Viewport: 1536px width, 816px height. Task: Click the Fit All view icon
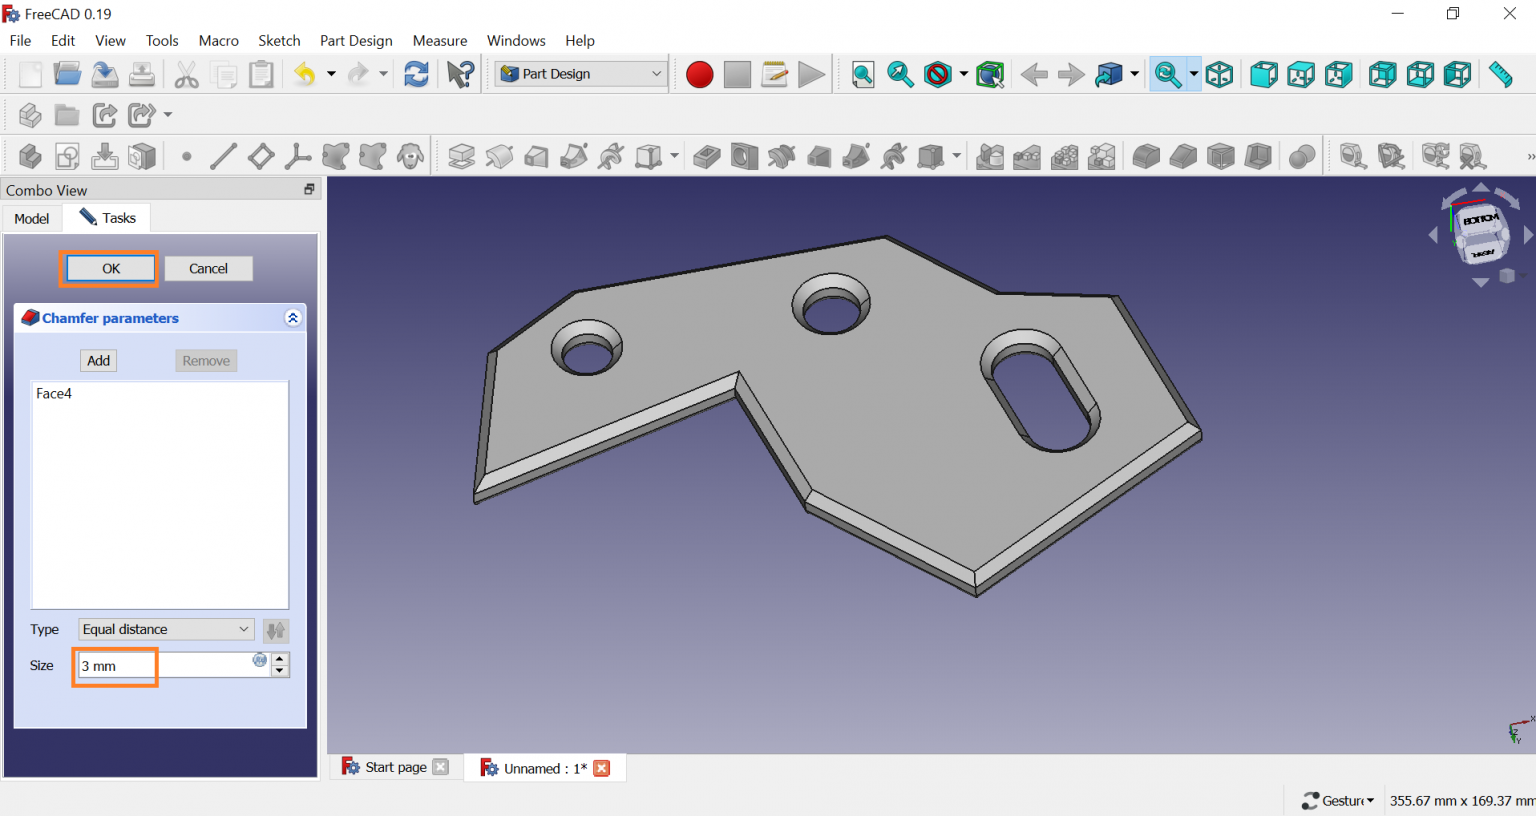[x=862, y=75]
